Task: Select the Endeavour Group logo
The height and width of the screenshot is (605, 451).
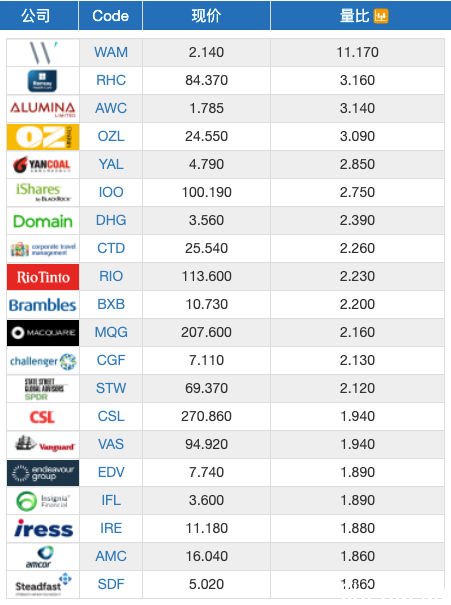Action: point(43,473)
